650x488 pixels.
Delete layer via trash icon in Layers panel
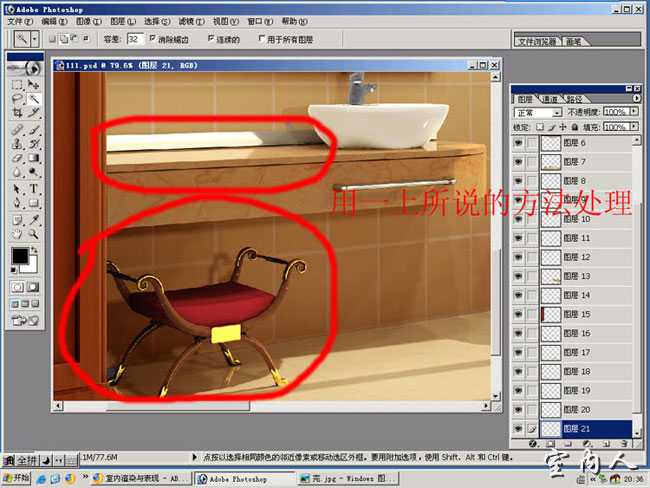pos(624,444)
